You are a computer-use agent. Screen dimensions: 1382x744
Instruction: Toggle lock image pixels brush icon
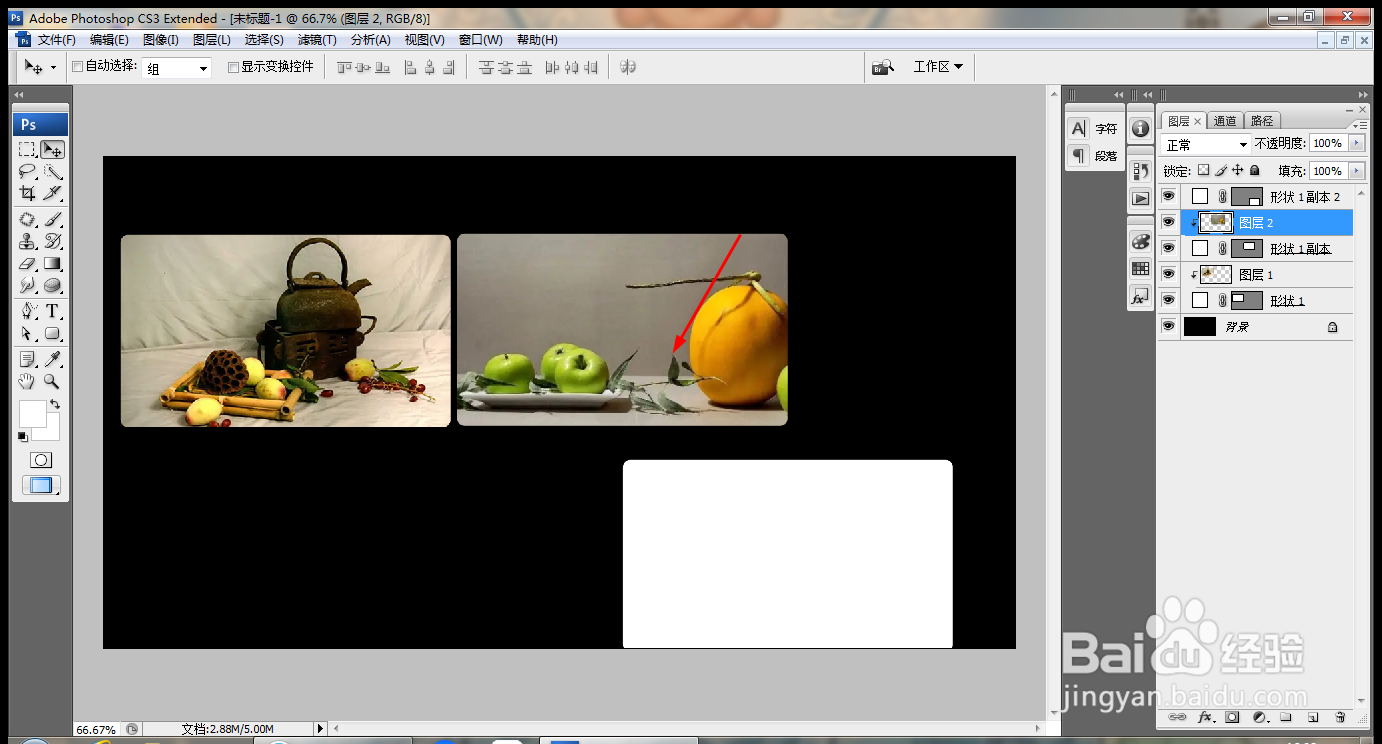click(x=1221, y=171)
